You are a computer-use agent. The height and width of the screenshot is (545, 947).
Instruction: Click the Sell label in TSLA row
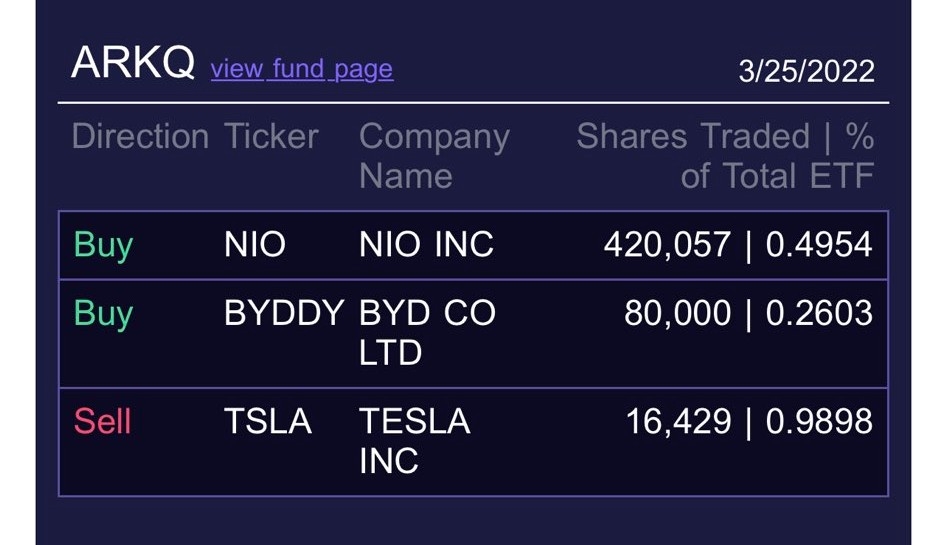[102, 422]
